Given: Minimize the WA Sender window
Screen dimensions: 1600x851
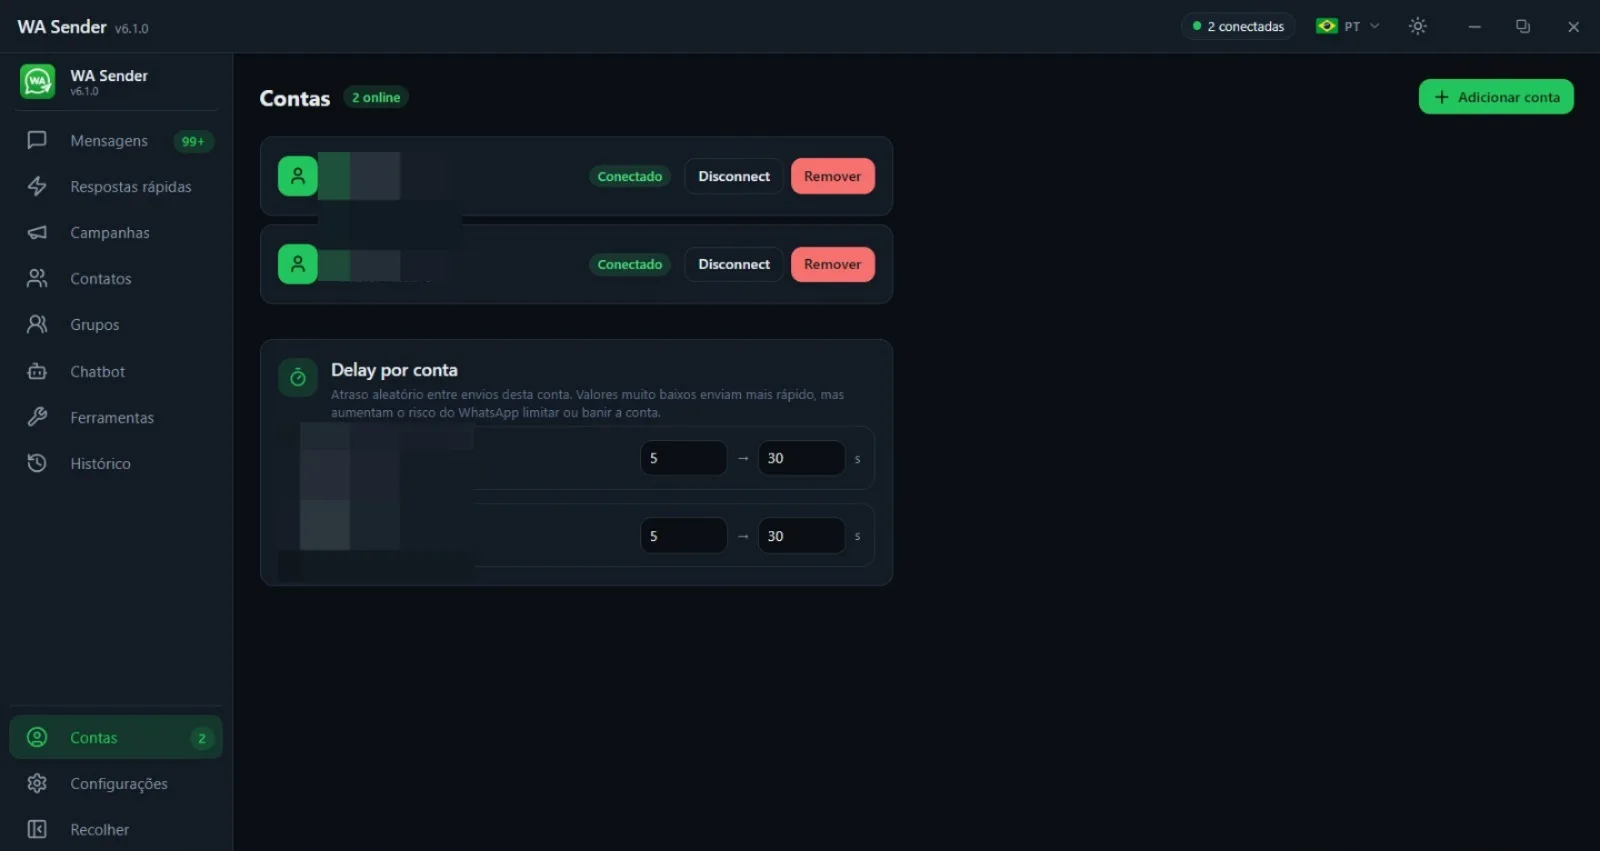Looking at the screenshot, I should pos(1474,26).
